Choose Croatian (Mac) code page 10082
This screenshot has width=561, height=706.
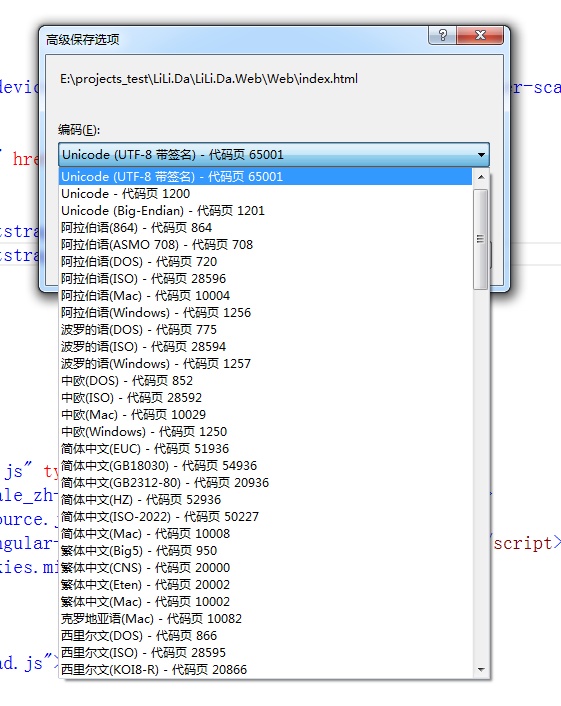(x=266, y=619)
